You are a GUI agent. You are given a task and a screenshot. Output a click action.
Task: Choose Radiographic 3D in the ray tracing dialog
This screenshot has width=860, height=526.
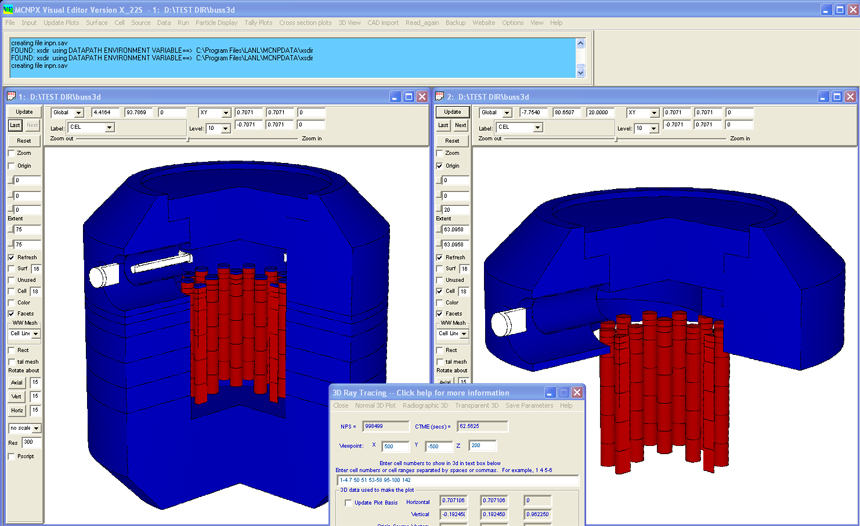(x=425, y=405)
